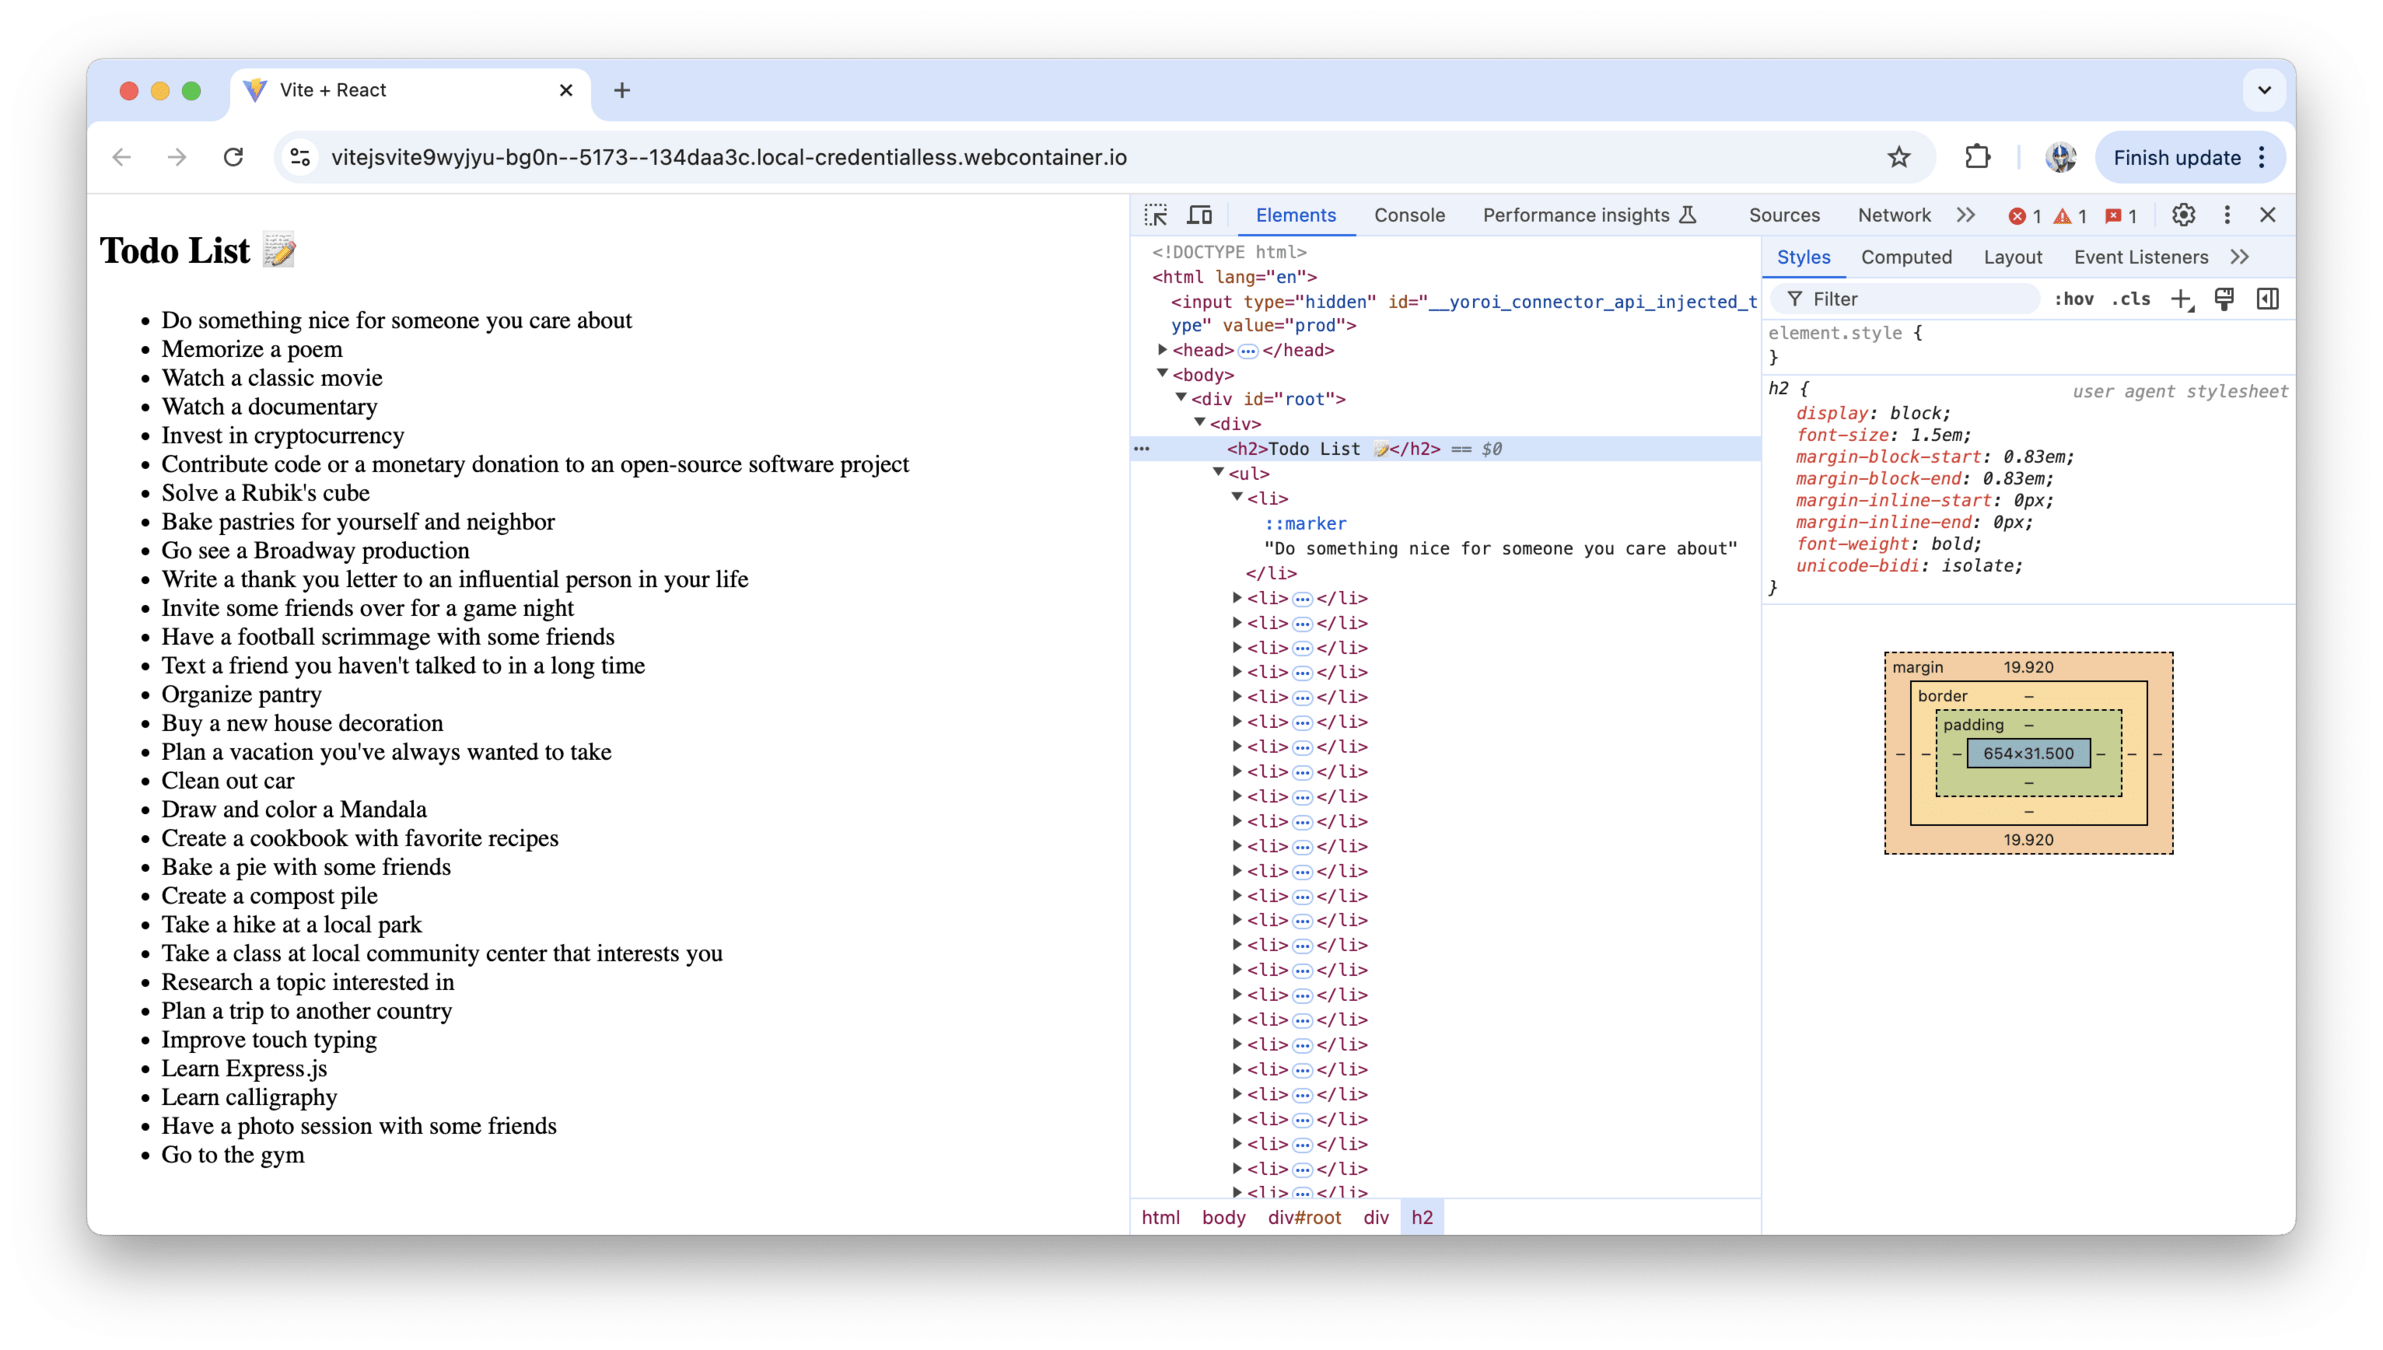Activate the inspect element picker icon
The image size is (2383, 1350).
[1156, 215]
